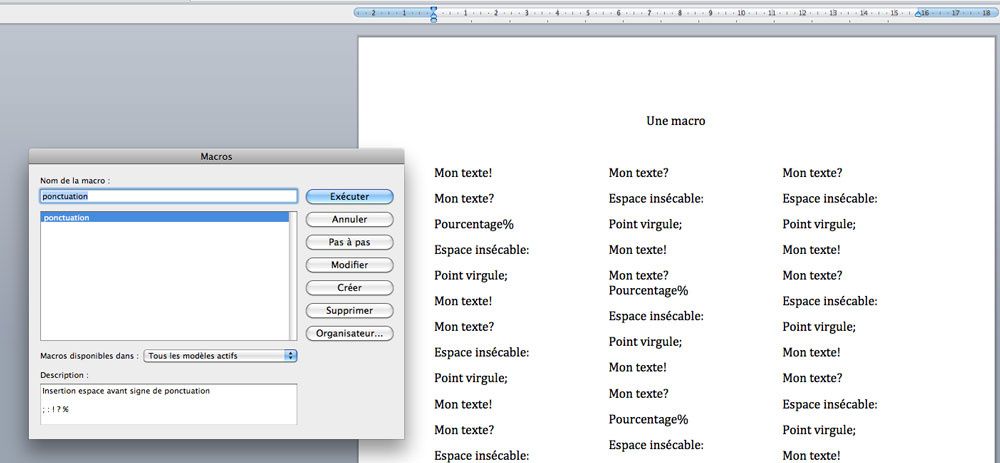Click the Créer button

pyautogui.click(x=349, y=288)
